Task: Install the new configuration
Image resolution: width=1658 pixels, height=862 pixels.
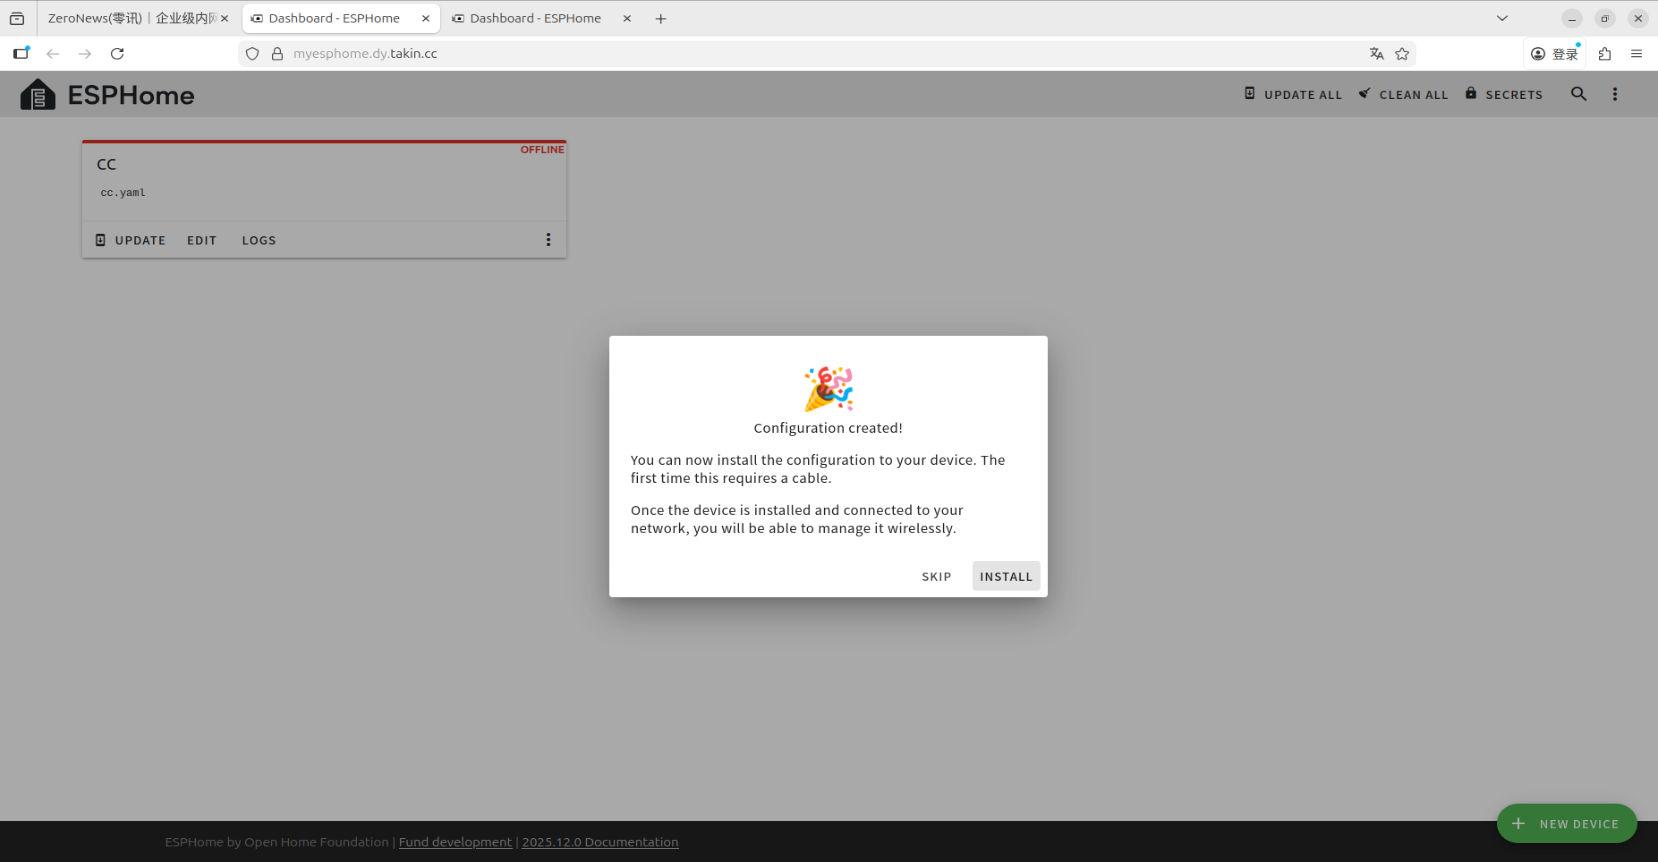Action: (1005, 576)
